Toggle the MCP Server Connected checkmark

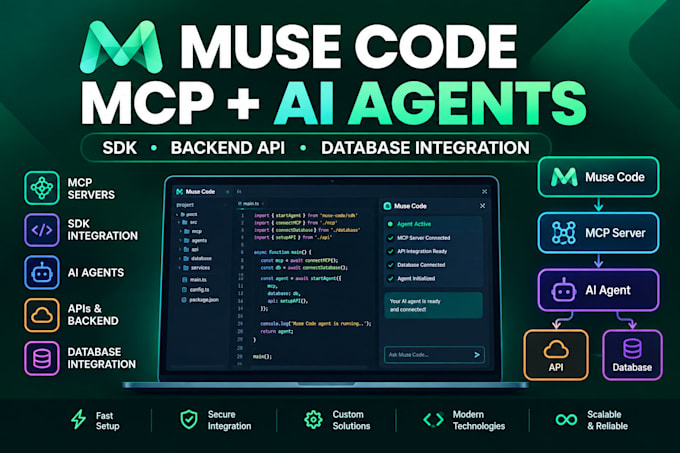pyautogui.click(x=390, y=238)
